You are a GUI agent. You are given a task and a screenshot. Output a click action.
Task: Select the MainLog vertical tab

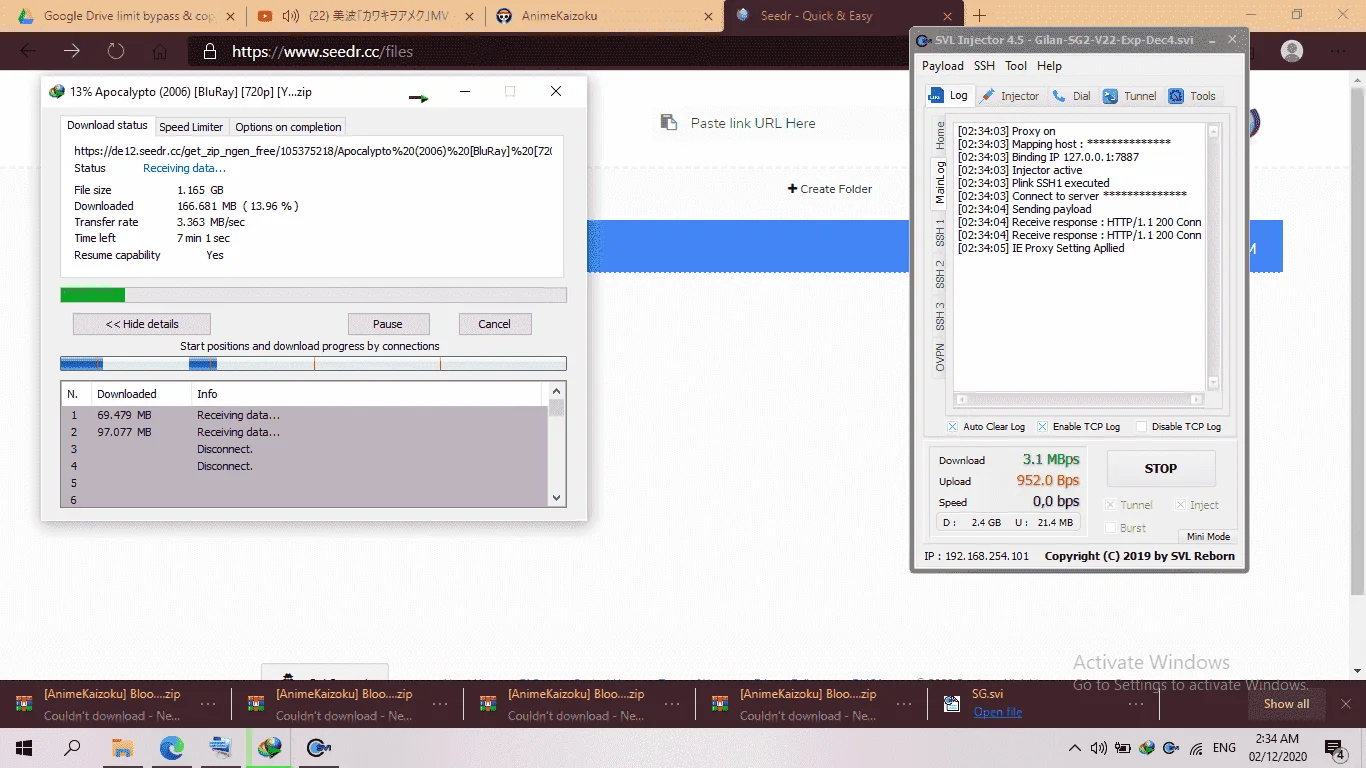click(x=940, y=182)
